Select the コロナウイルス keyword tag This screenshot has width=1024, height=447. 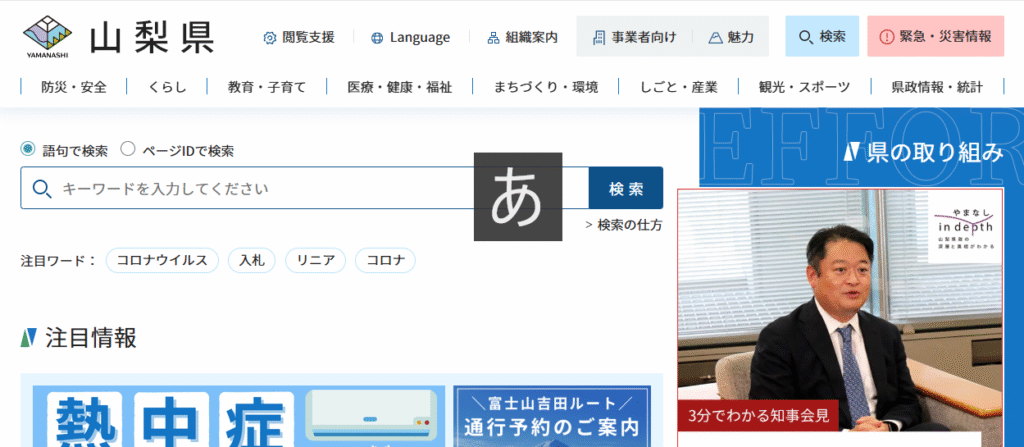tap(162, 260)
